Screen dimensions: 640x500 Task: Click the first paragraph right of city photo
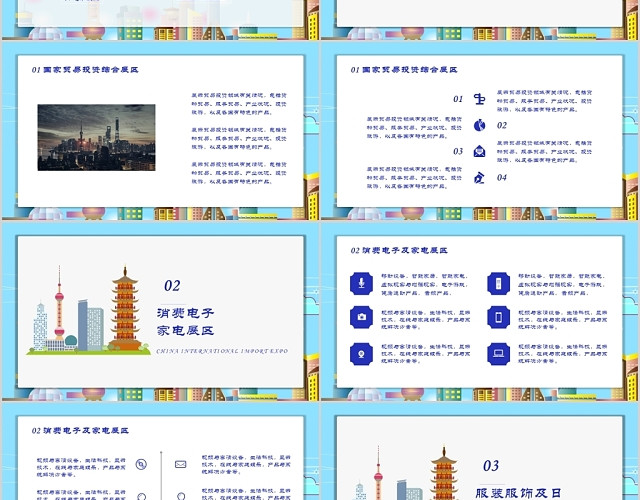pos(239,104)
